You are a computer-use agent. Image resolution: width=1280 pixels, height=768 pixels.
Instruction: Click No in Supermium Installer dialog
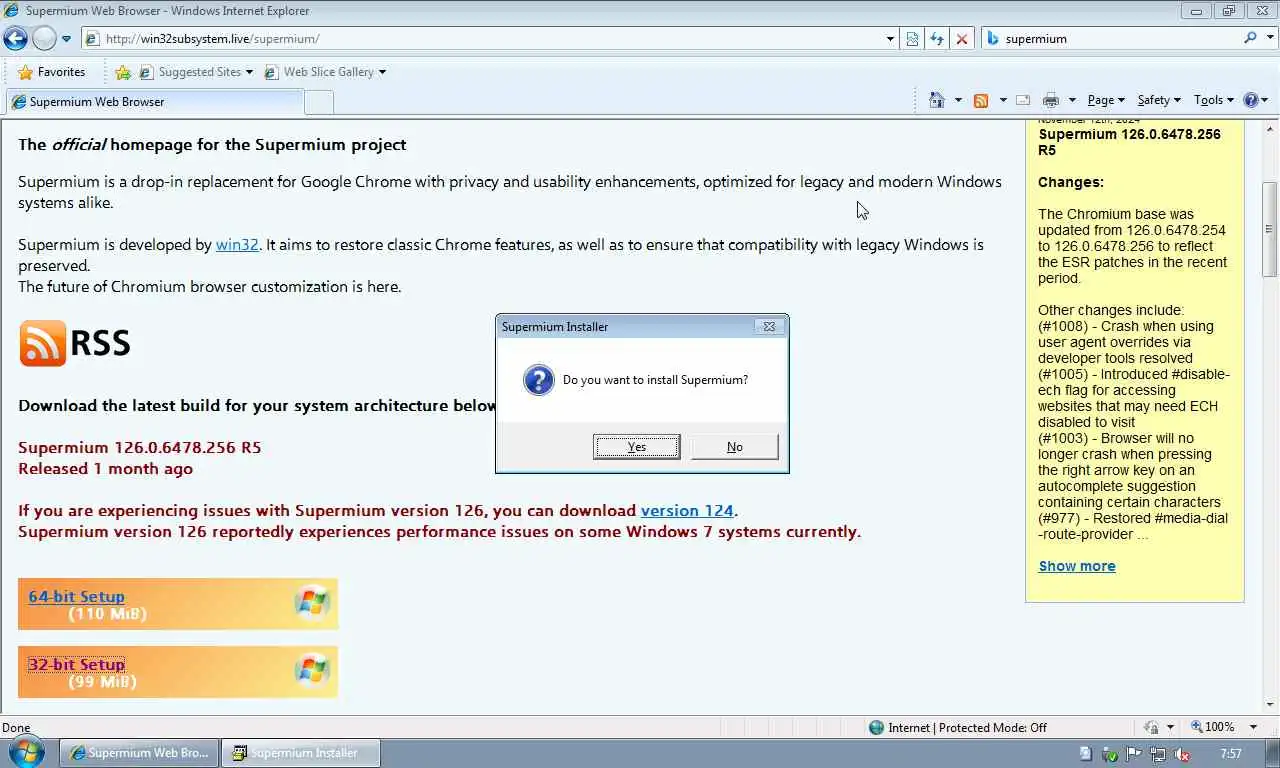tap(735, 447)
